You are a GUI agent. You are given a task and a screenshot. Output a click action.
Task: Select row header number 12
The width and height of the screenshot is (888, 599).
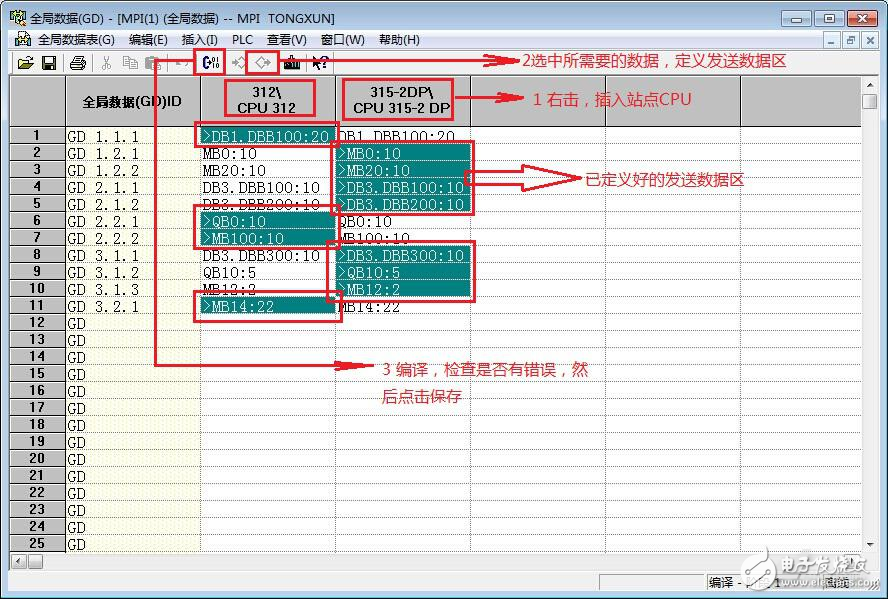(37, 322)
